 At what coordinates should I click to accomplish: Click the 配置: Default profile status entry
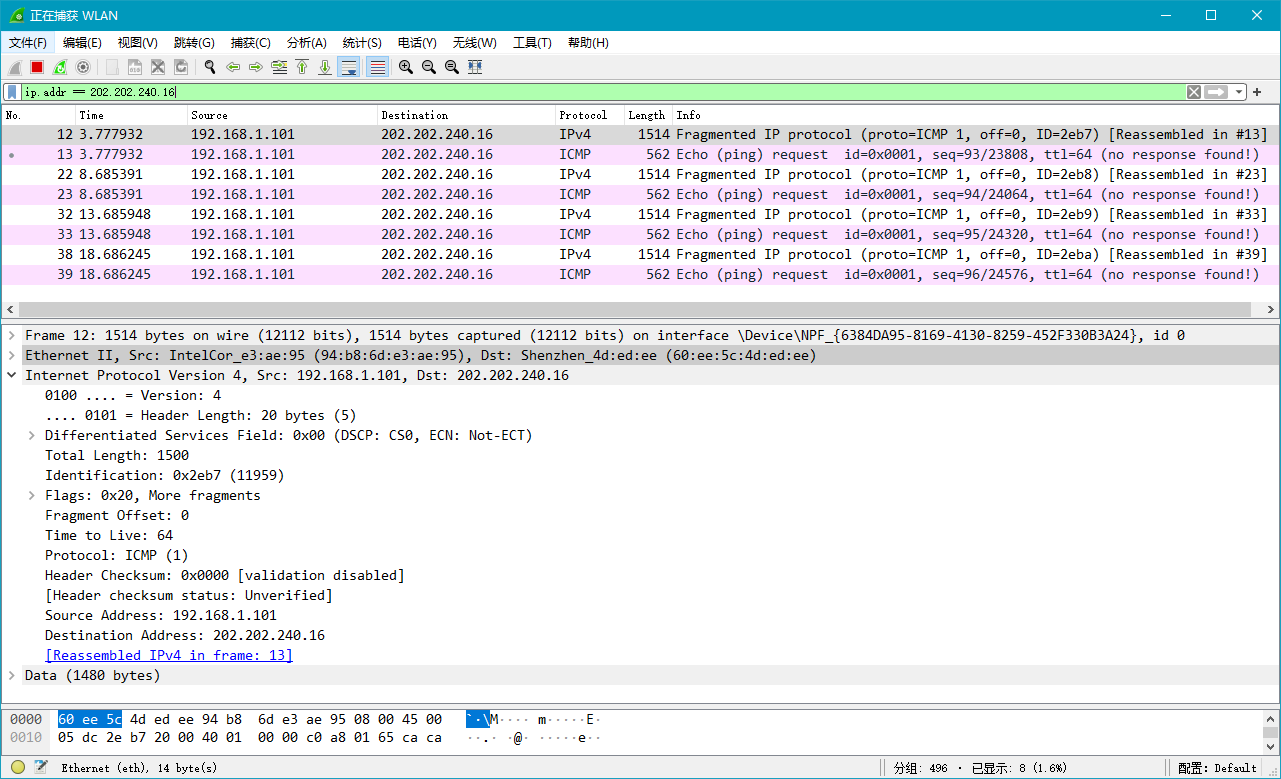tap(1217, 768)
